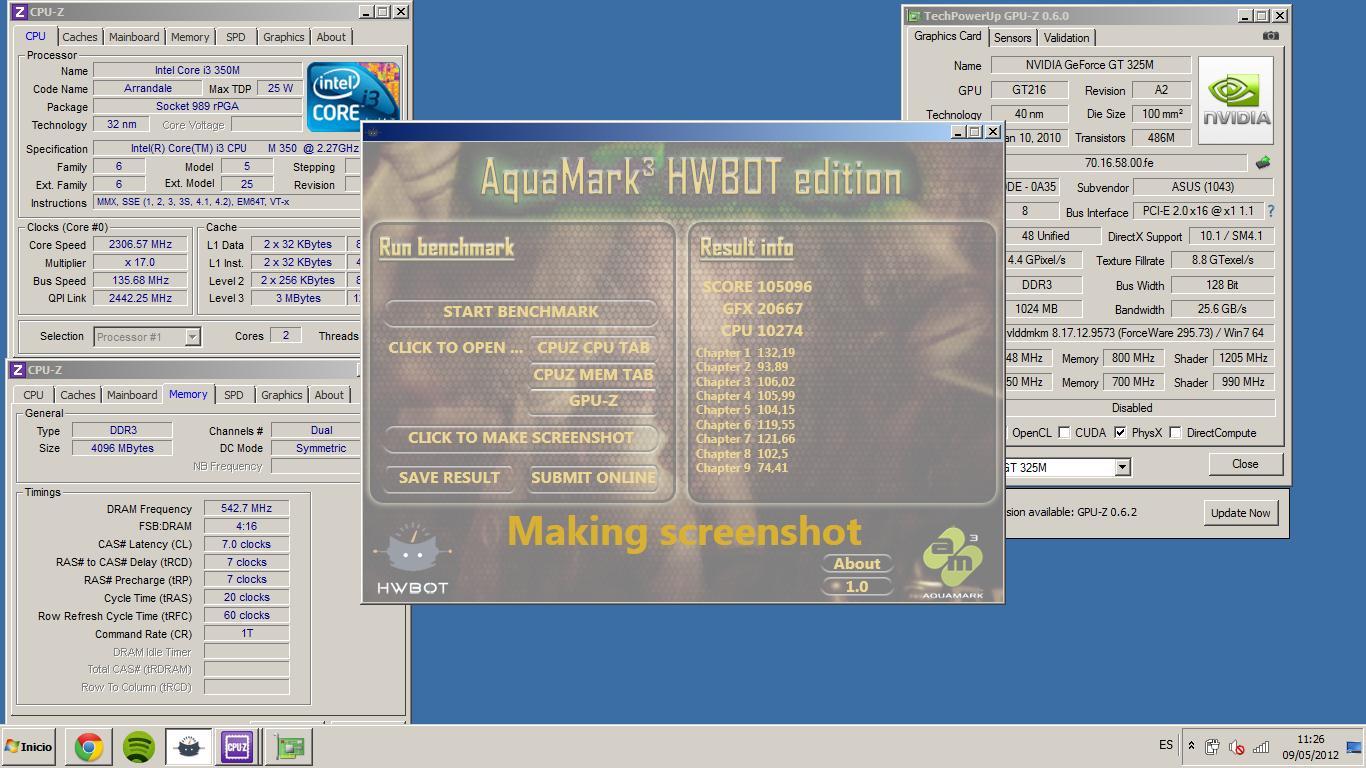Click the 1.0 version button in AquaMark
The width and height of the screenshot is (1366, 768).
tap(857, 587)
